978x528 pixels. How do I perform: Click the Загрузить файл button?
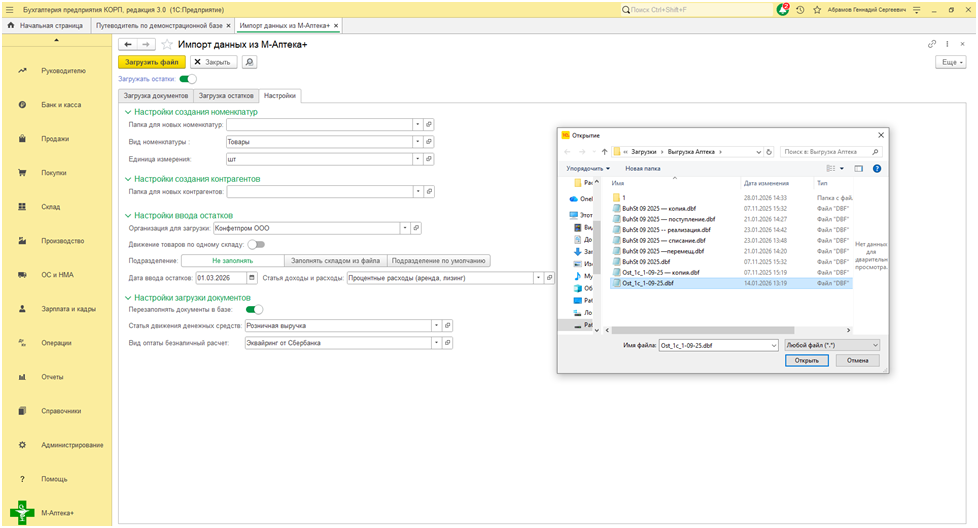[152, 62]
